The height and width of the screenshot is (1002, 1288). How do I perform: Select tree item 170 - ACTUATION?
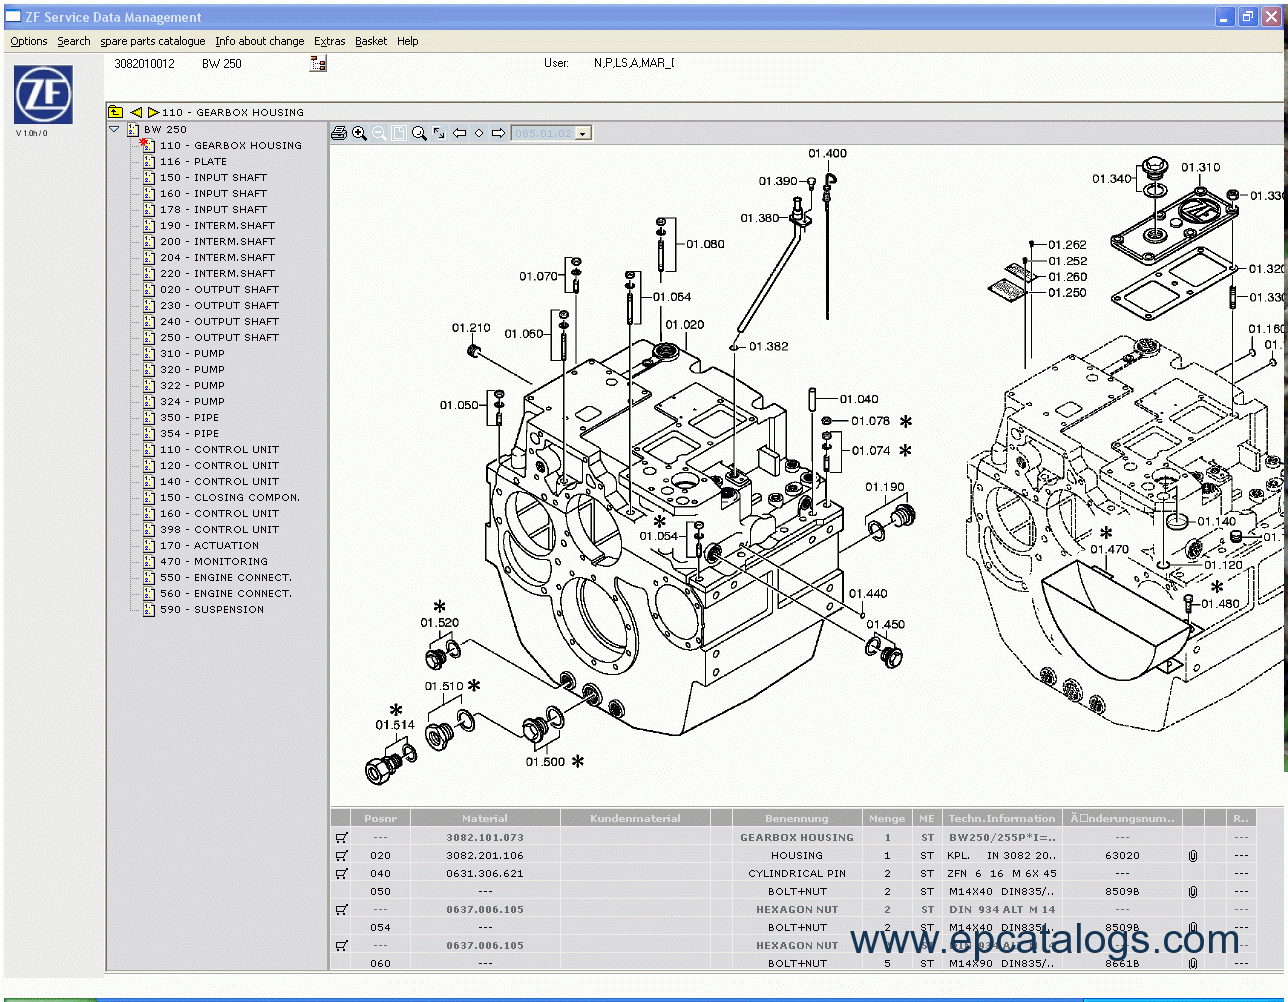tap(209, 545)
